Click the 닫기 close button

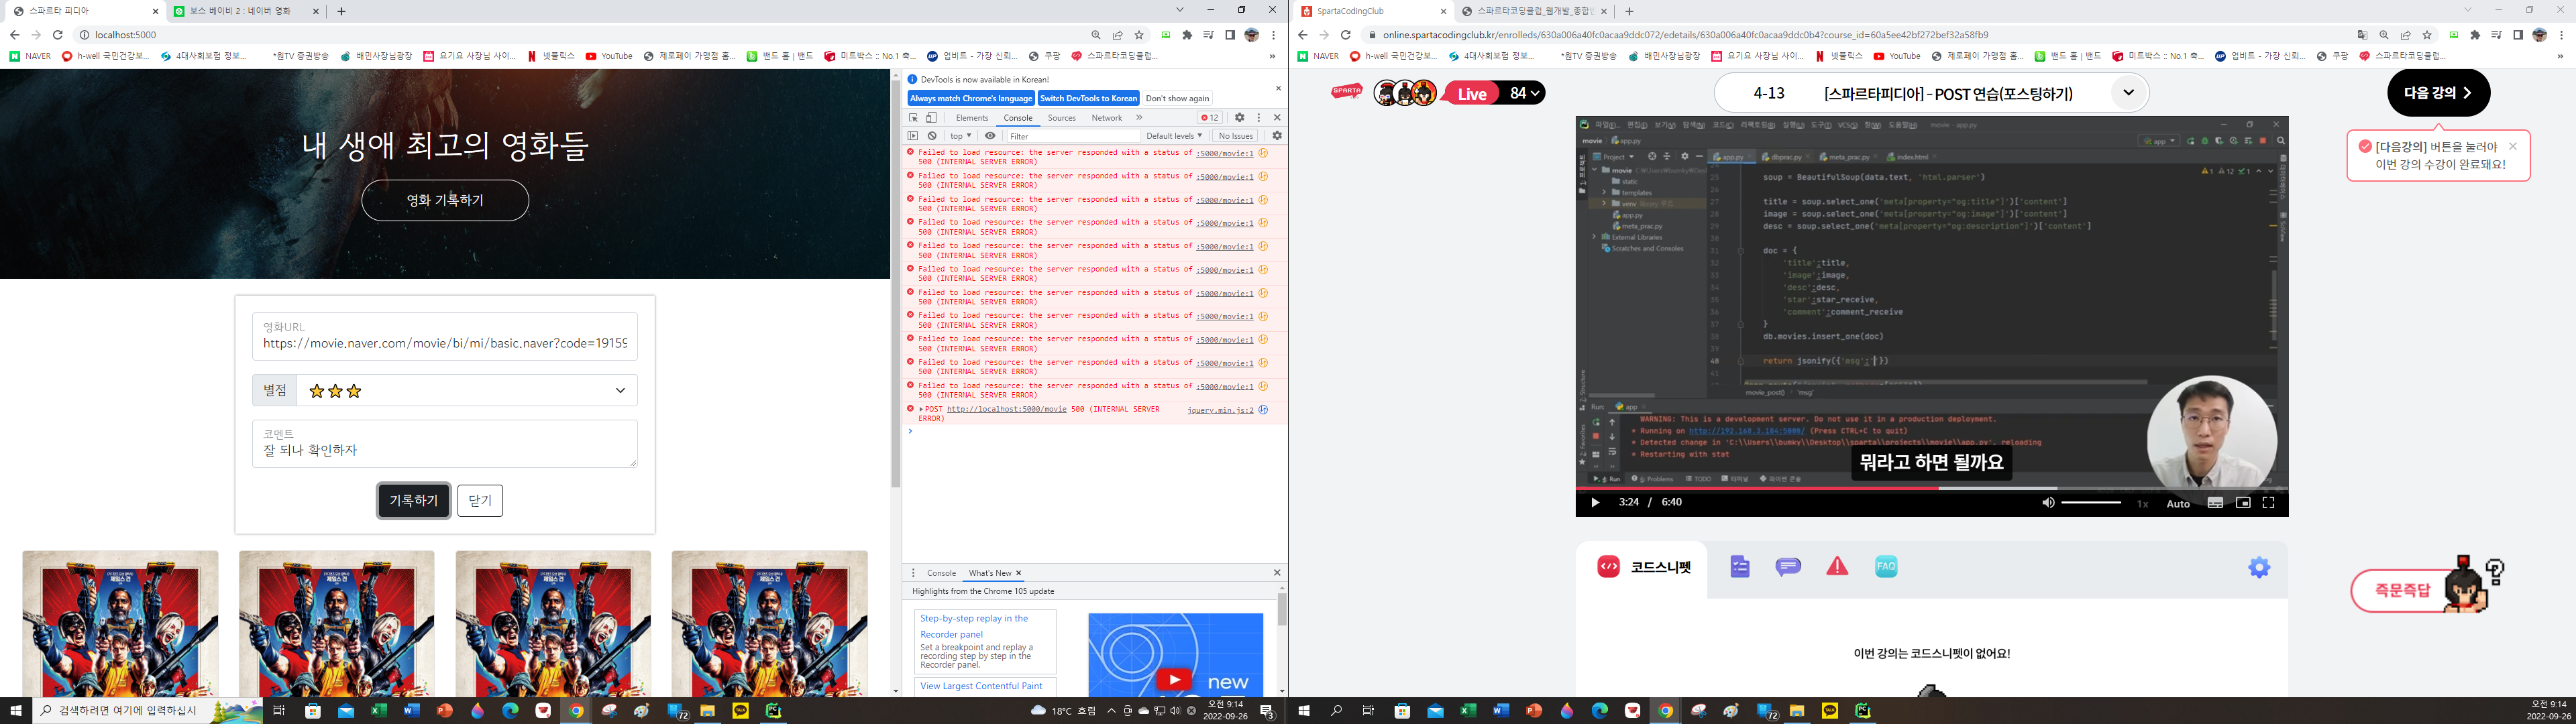coord(480,501)
